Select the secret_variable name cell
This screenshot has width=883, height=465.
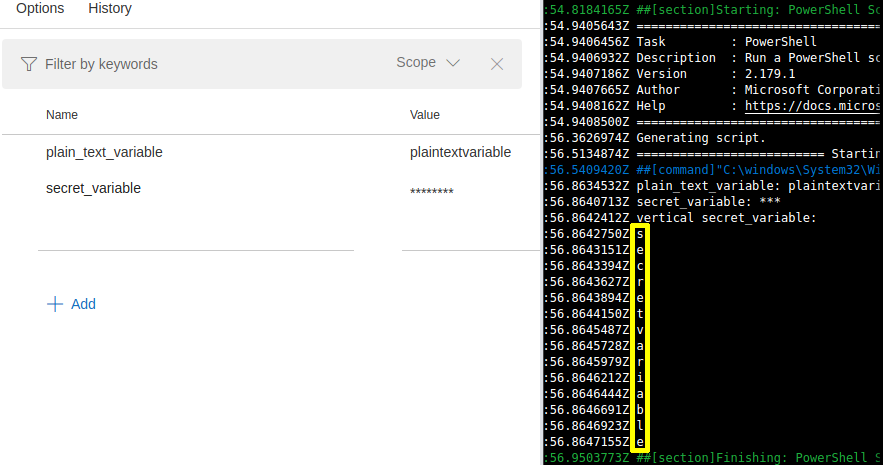93,188
